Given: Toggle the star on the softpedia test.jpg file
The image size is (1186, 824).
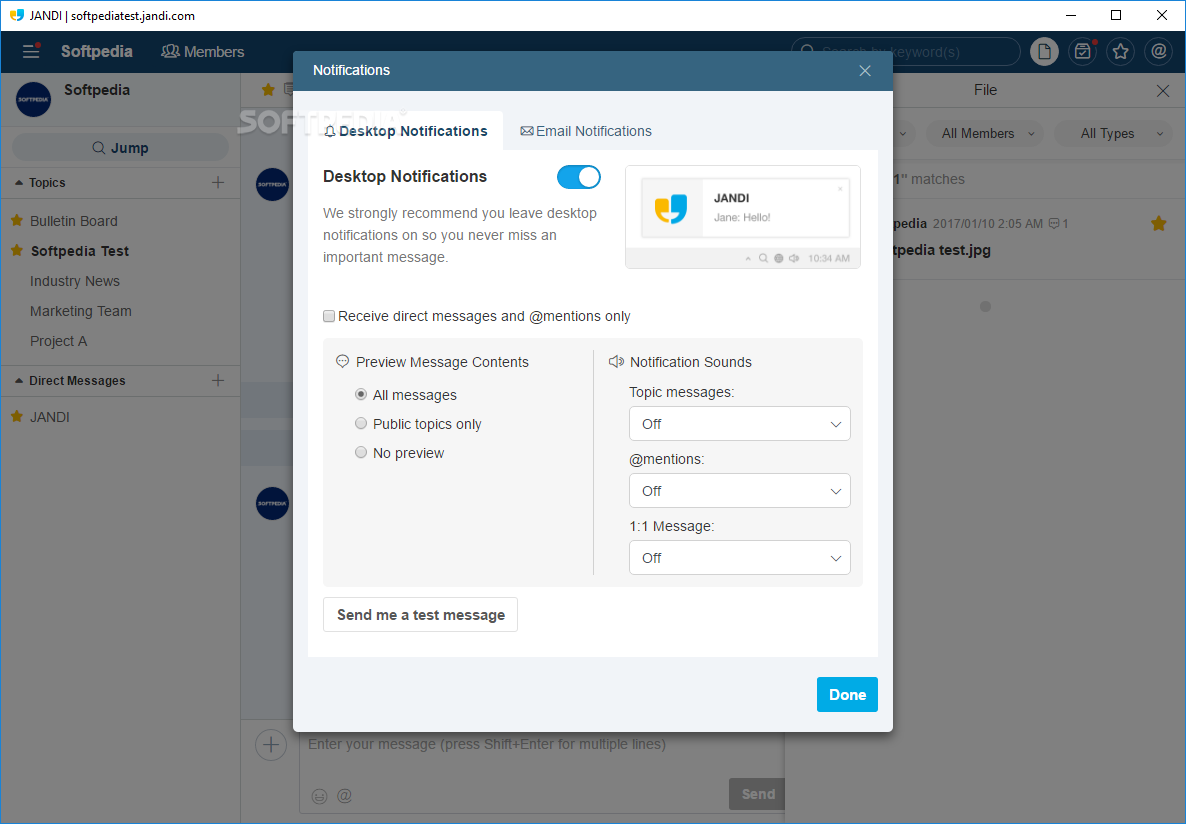Looking at the screenshot, I should (x=1158, y=223).
